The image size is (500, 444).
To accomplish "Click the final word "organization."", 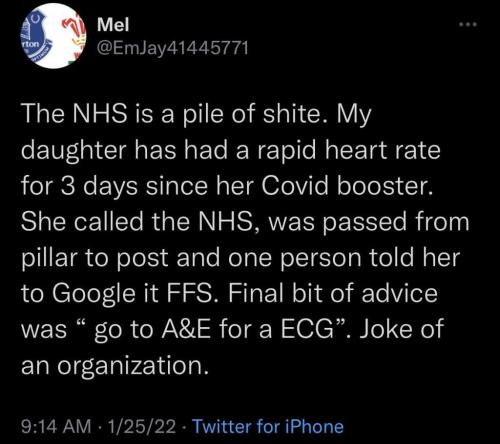I will click(133, 367).
